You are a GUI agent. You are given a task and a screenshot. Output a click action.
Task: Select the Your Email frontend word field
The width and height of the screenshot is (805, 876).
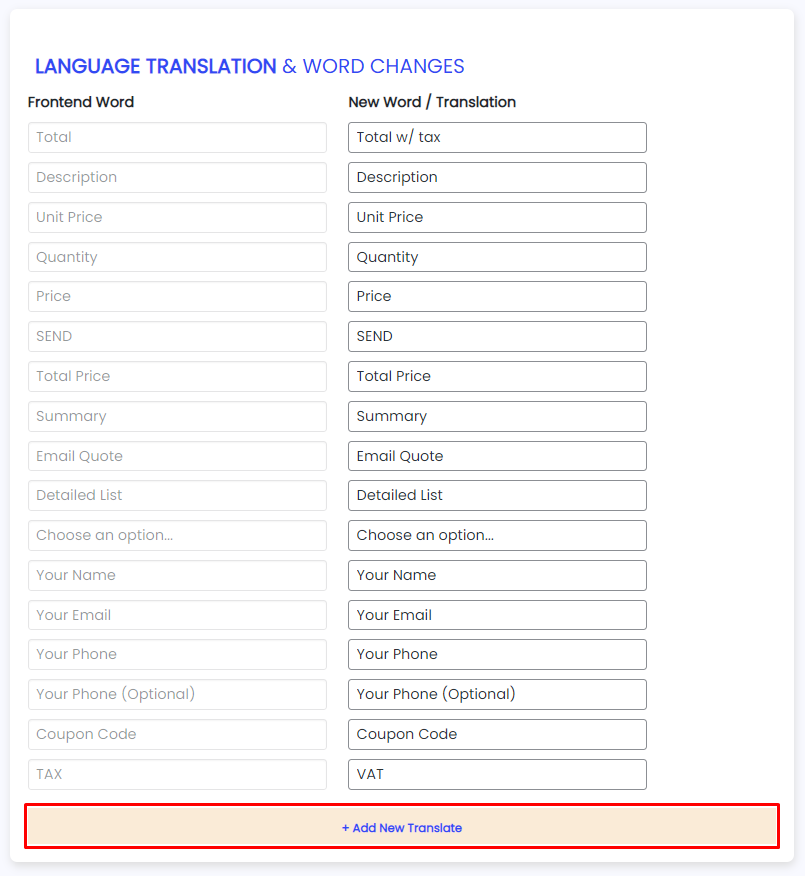(x=178, y=615)
